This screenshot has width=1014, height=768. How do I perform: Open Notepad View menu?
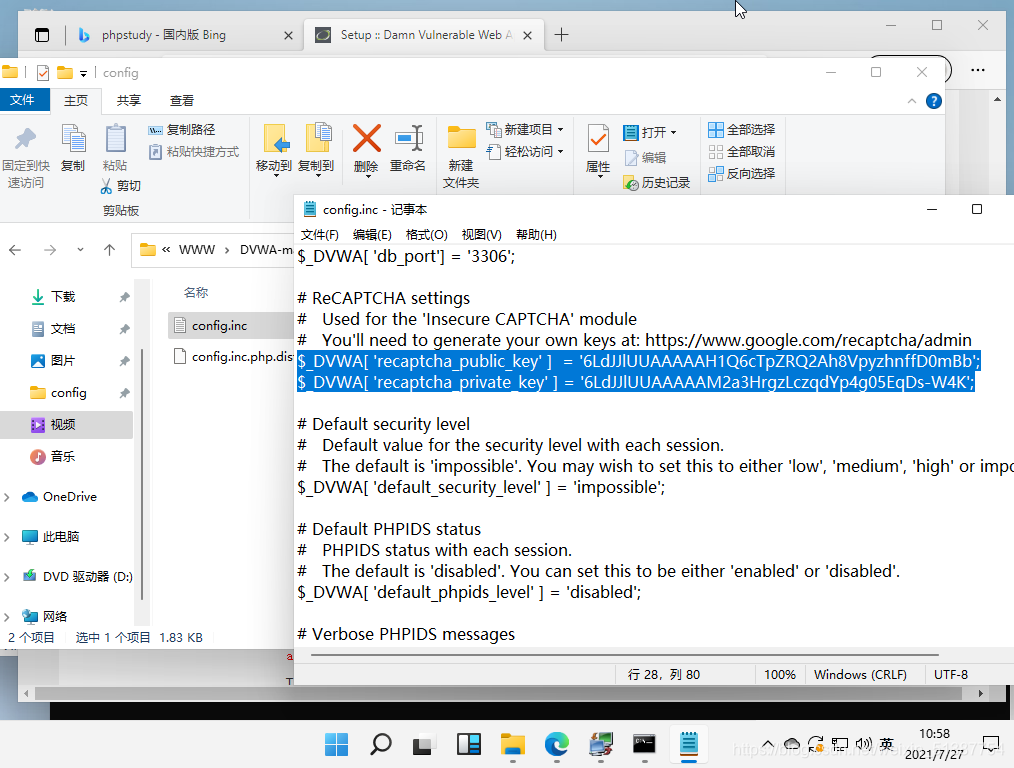coord(481,235)
